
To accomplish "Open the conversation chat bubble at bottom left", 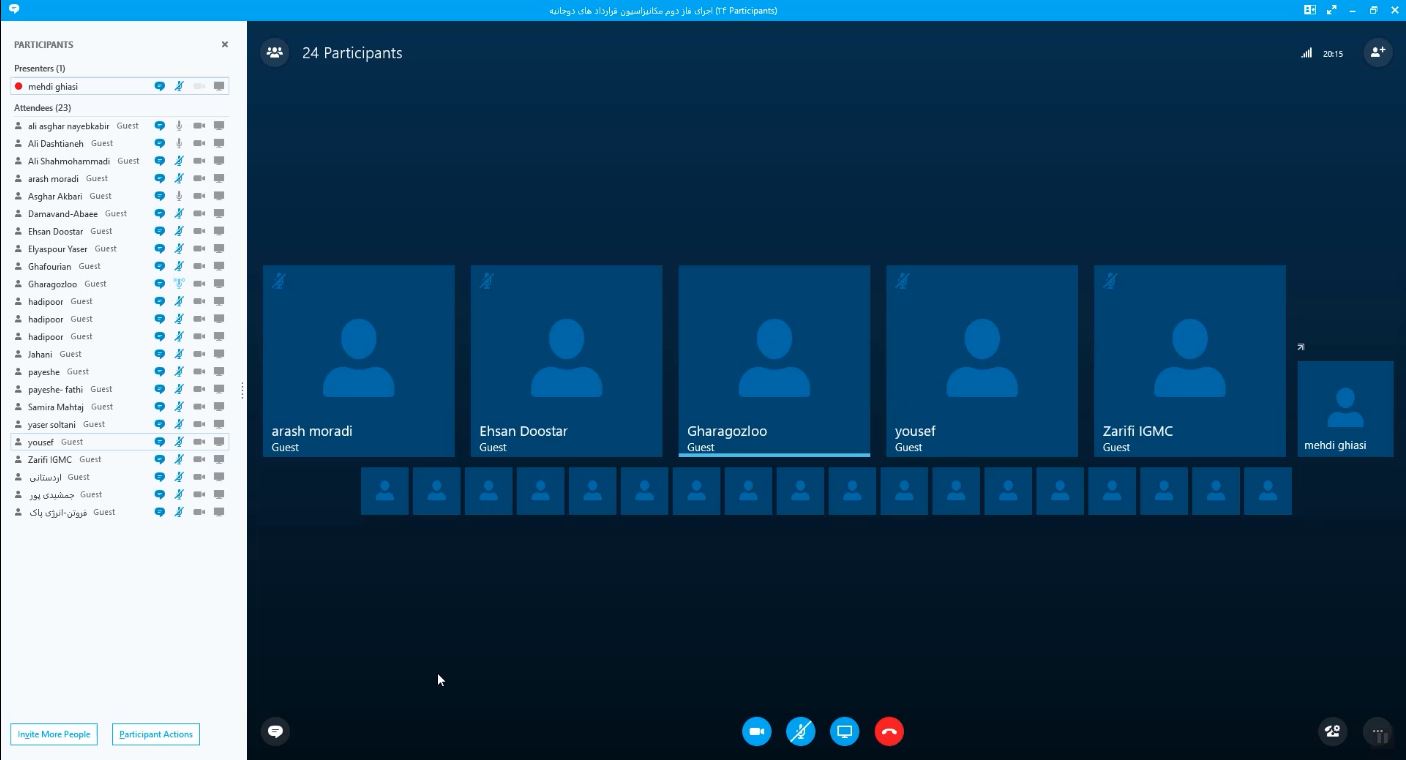I will (x=275, y=732).
